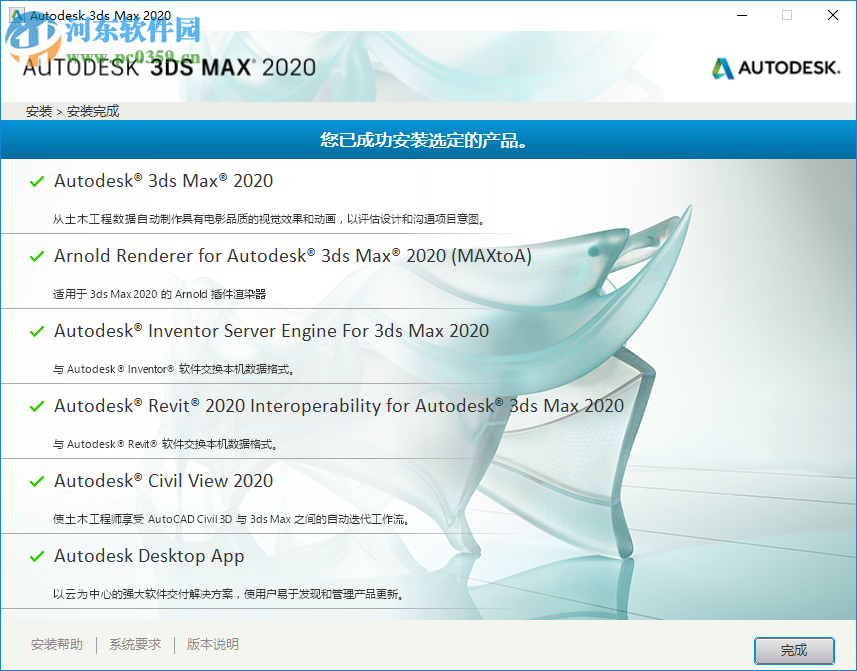Click the green success banner message

(428, 140)
